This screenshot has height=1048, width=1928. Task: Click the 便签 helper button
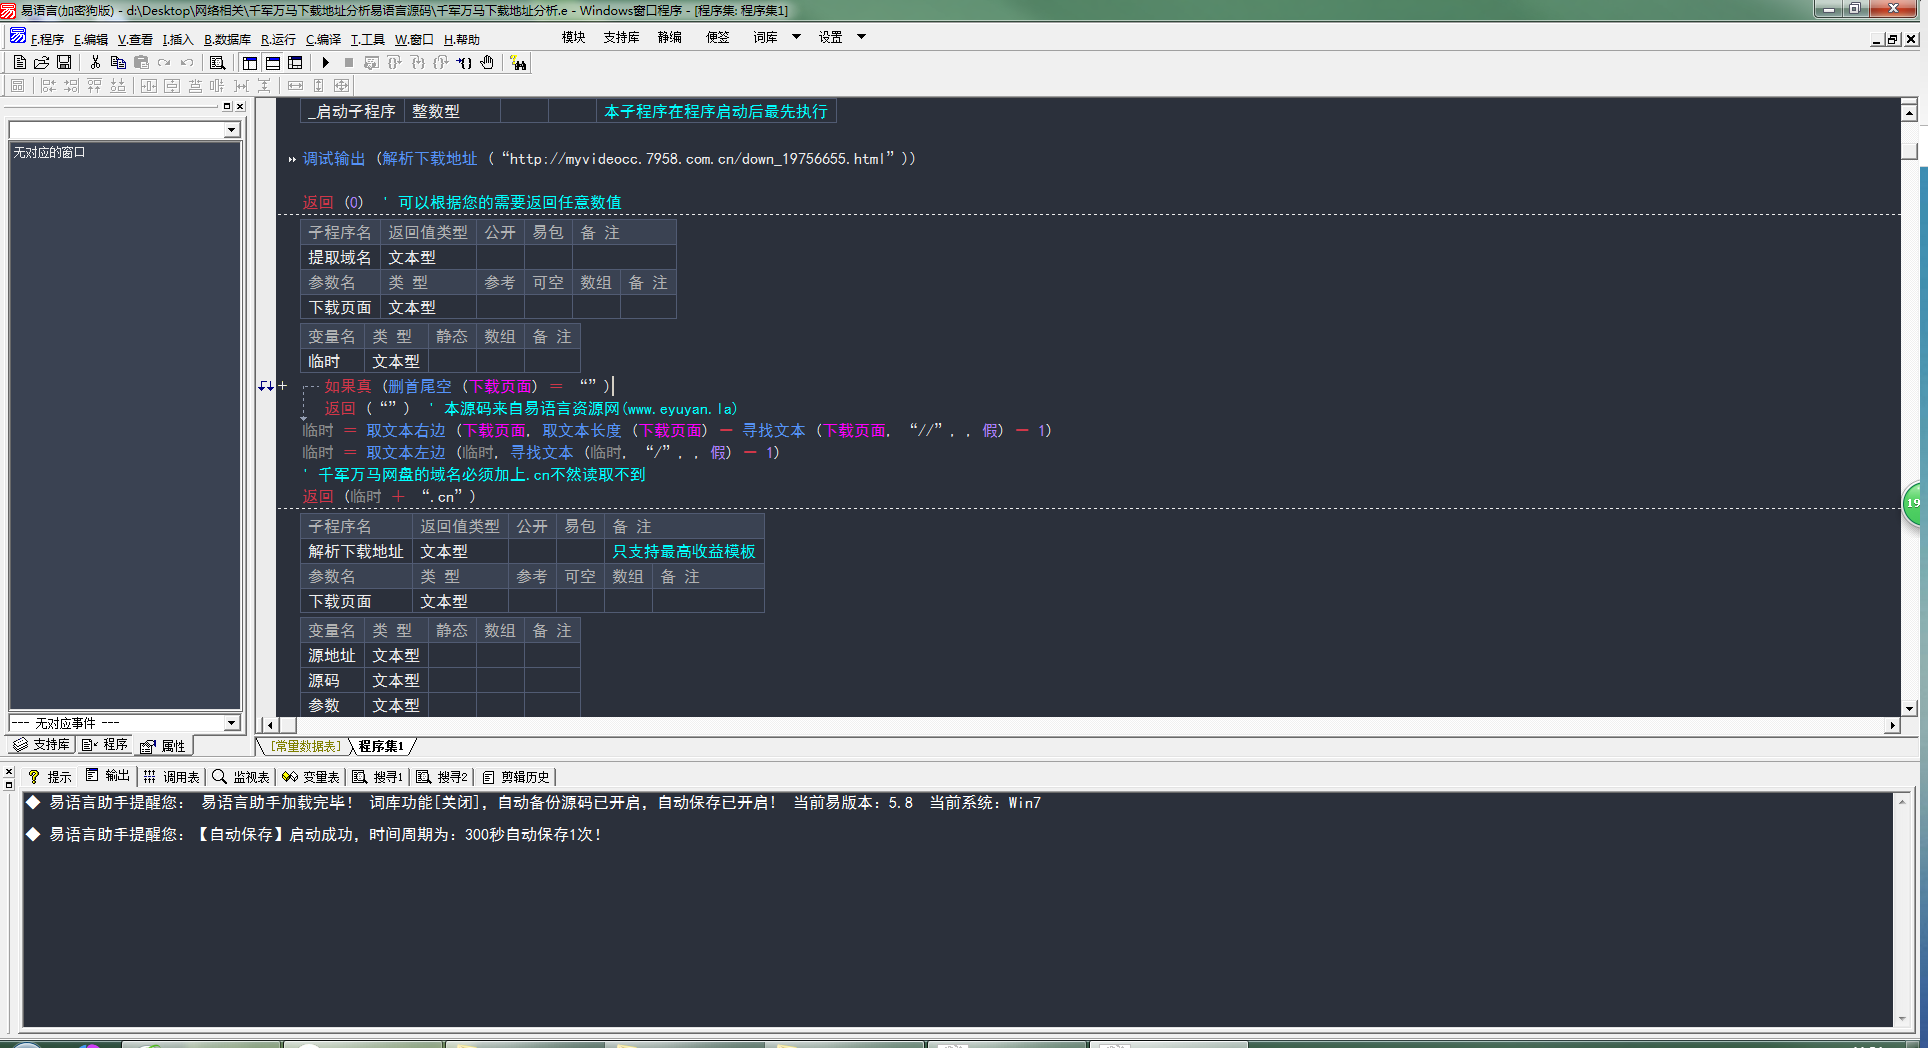click(x=718, y=37)
